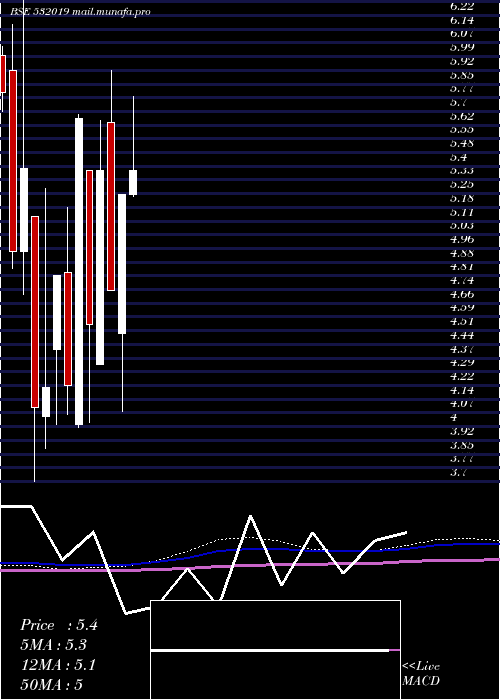Click the 6.22 price axis label
The width and height of the screenshot is (500, 700).
(x=462, y=6)
